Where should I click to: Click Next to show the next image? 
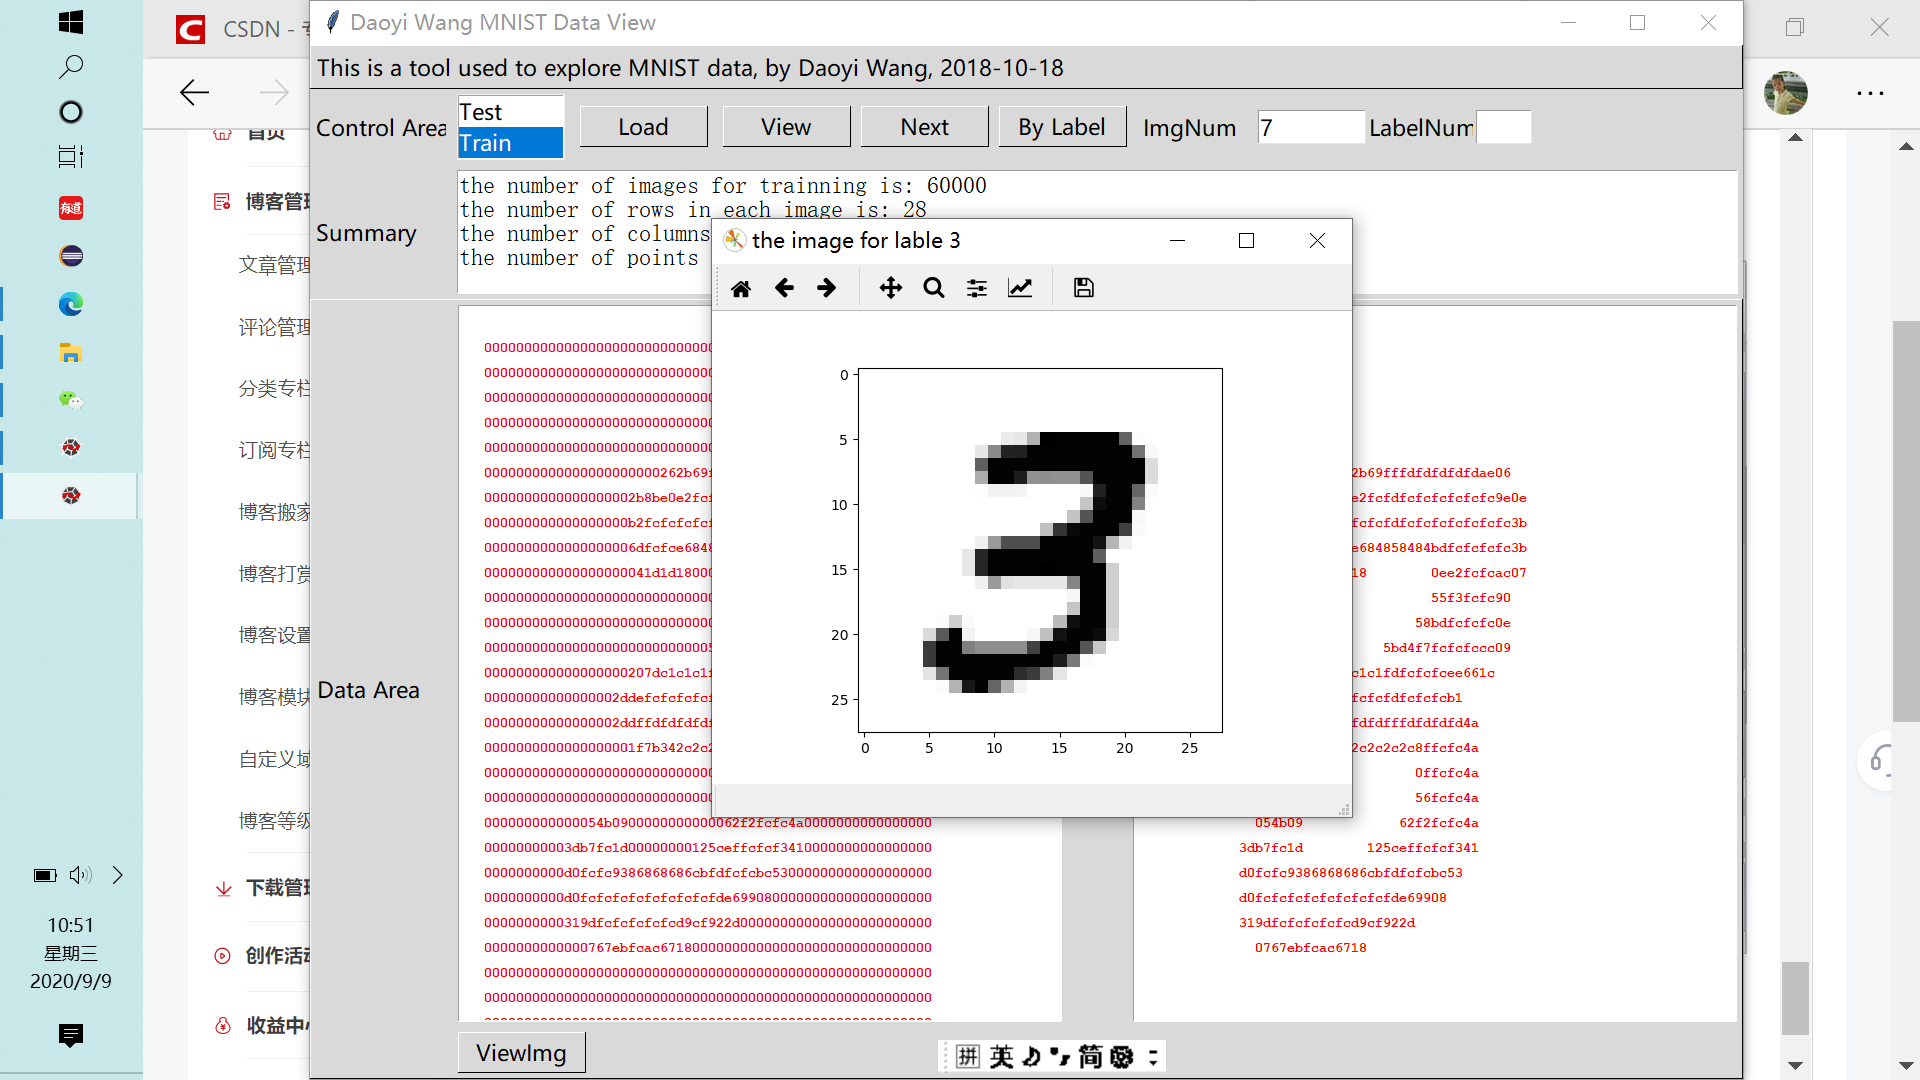click(923, 126)
